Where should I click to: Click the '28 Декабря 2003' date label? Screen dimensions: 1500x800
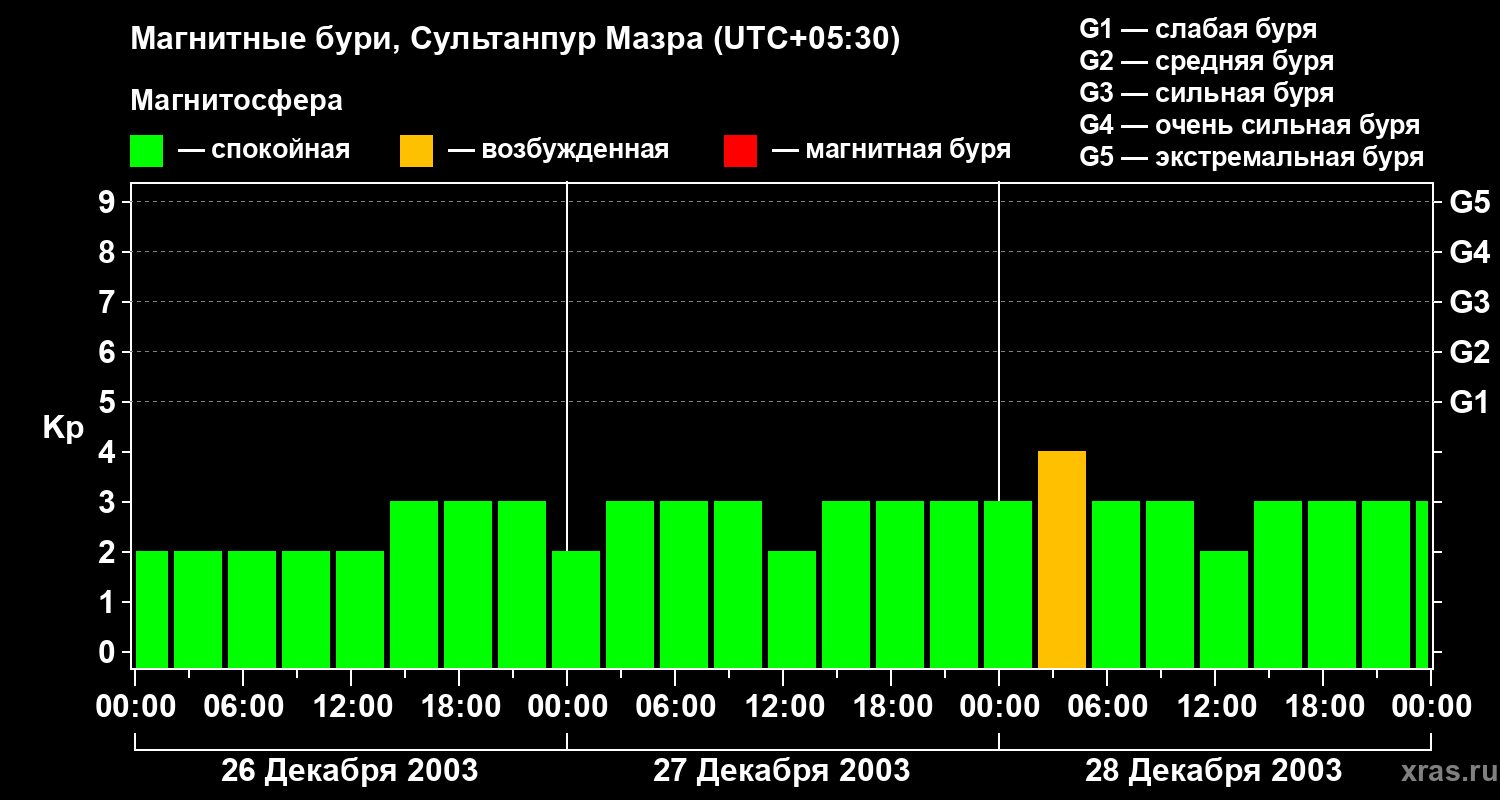1214,771
